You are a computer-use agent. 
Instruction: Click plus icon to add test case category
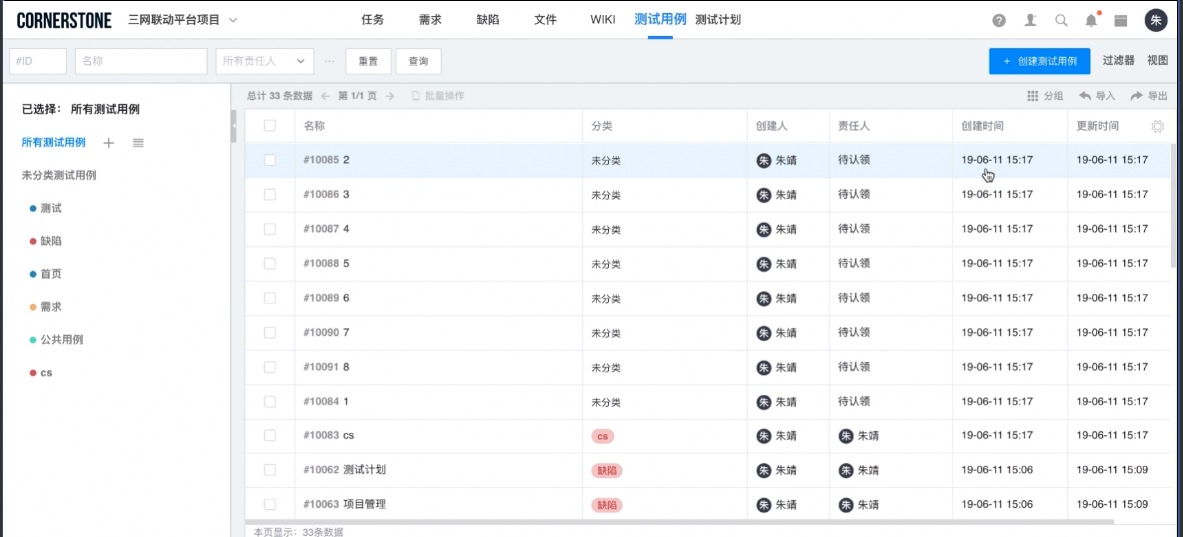coord(109,143)
